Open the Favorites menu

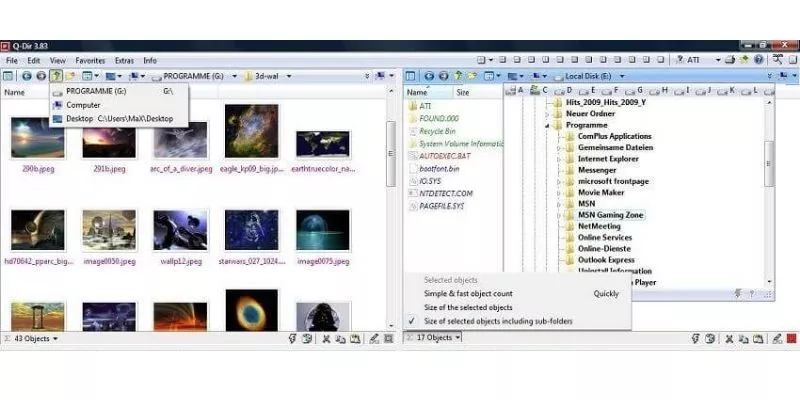pyautogui.click(x=90, y=60)
